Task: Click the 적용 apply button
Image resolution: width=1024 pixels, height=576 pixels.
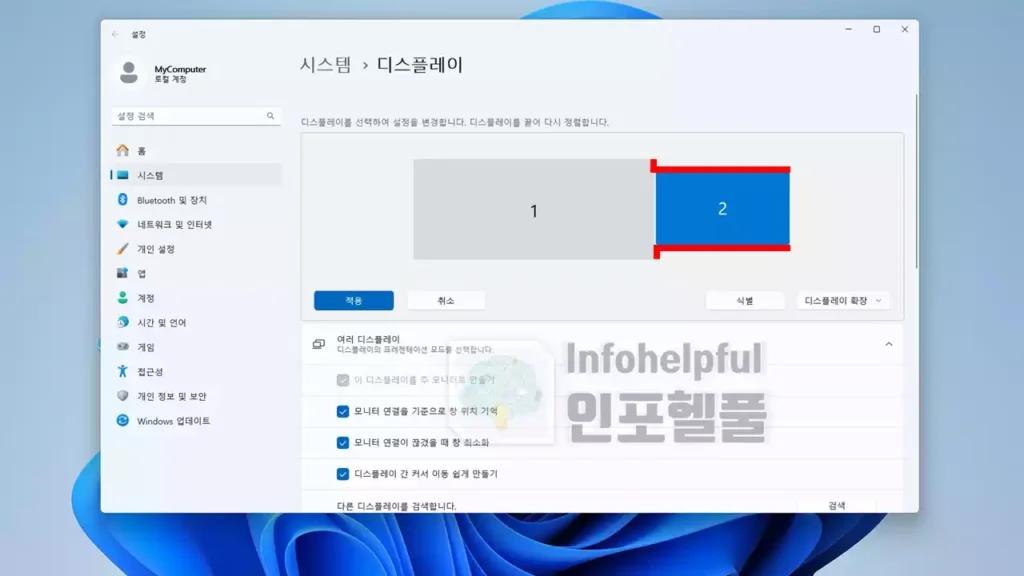Action: pos(353,300)
